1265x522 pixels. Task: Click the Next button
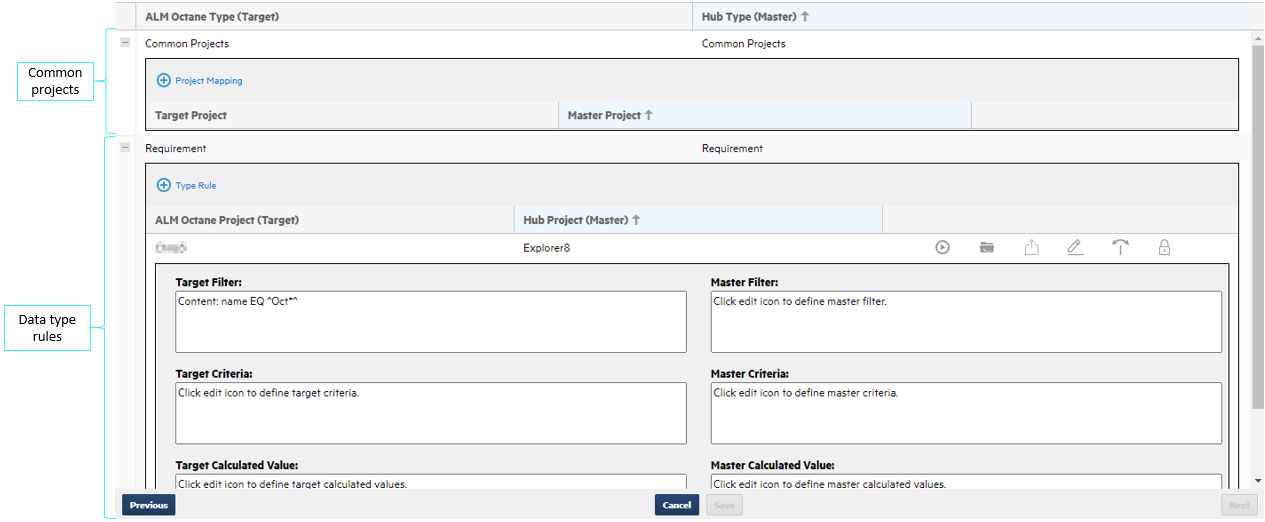point(1239,505)
